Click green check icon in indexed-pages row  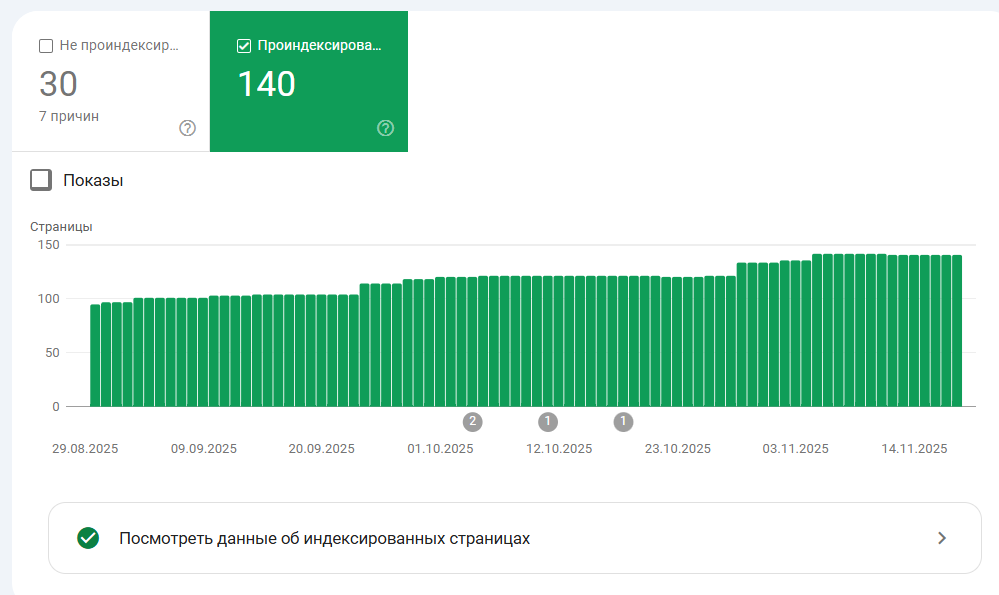coord(88,538)
